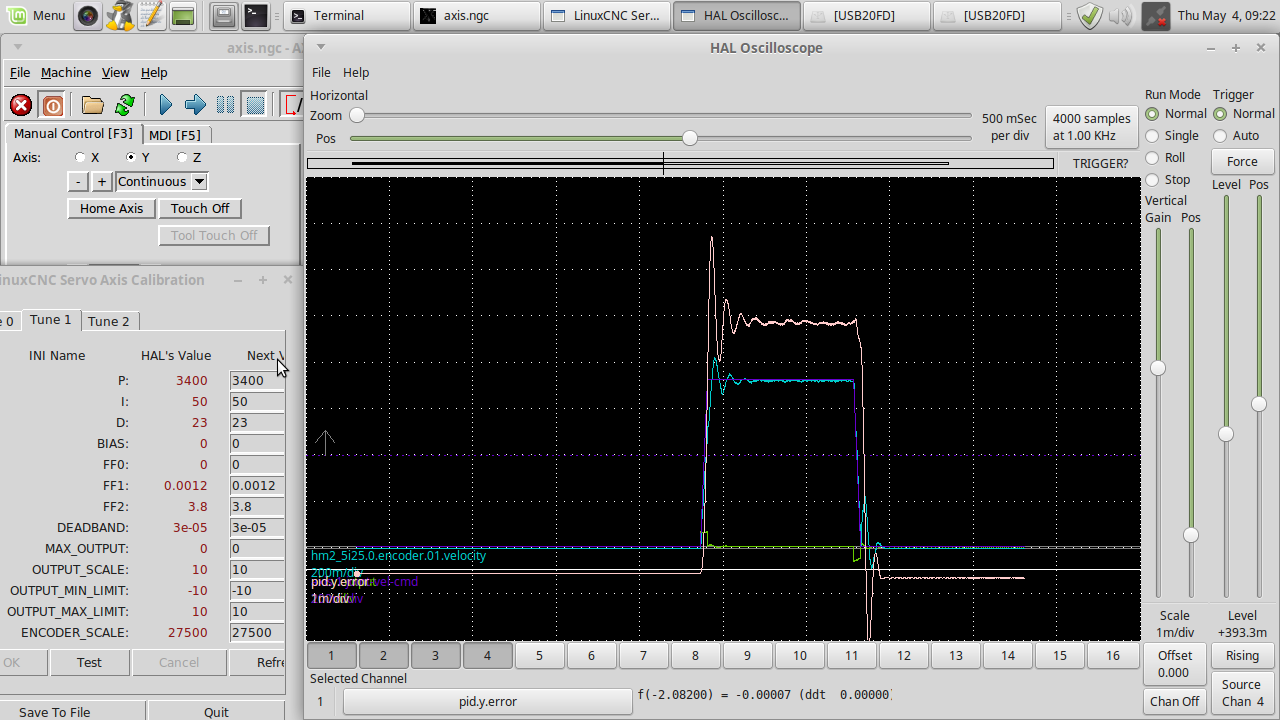Click the FF1 next value field

click(x=257, y=485)
